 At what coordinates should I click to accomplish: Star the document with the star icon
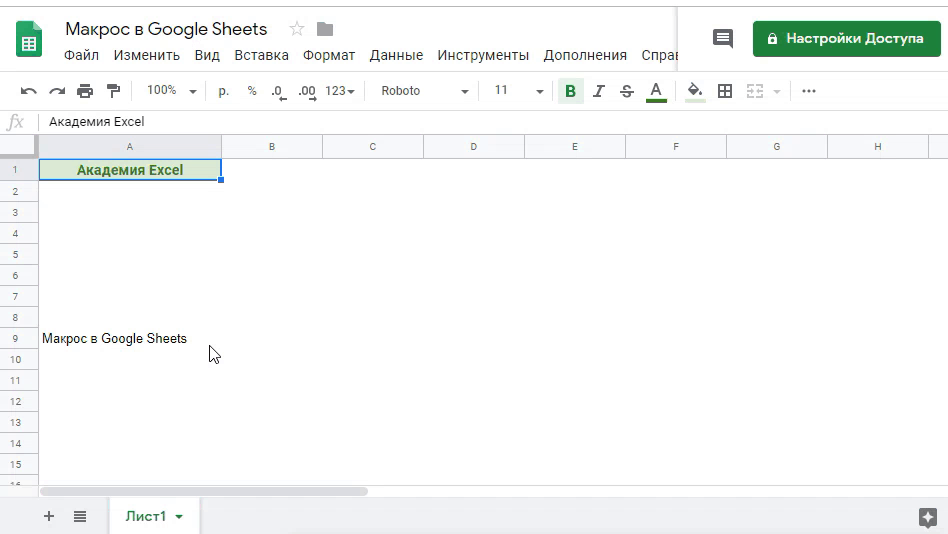(296, 29)
